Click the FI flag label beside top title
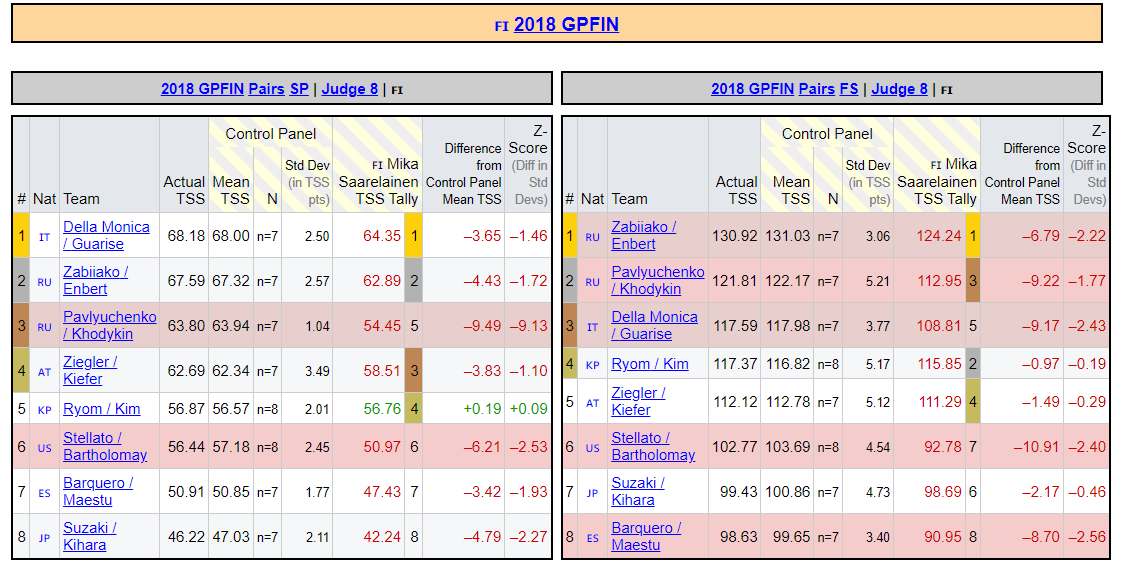This screenshot has height=577, width=1140. pos(501,27)
